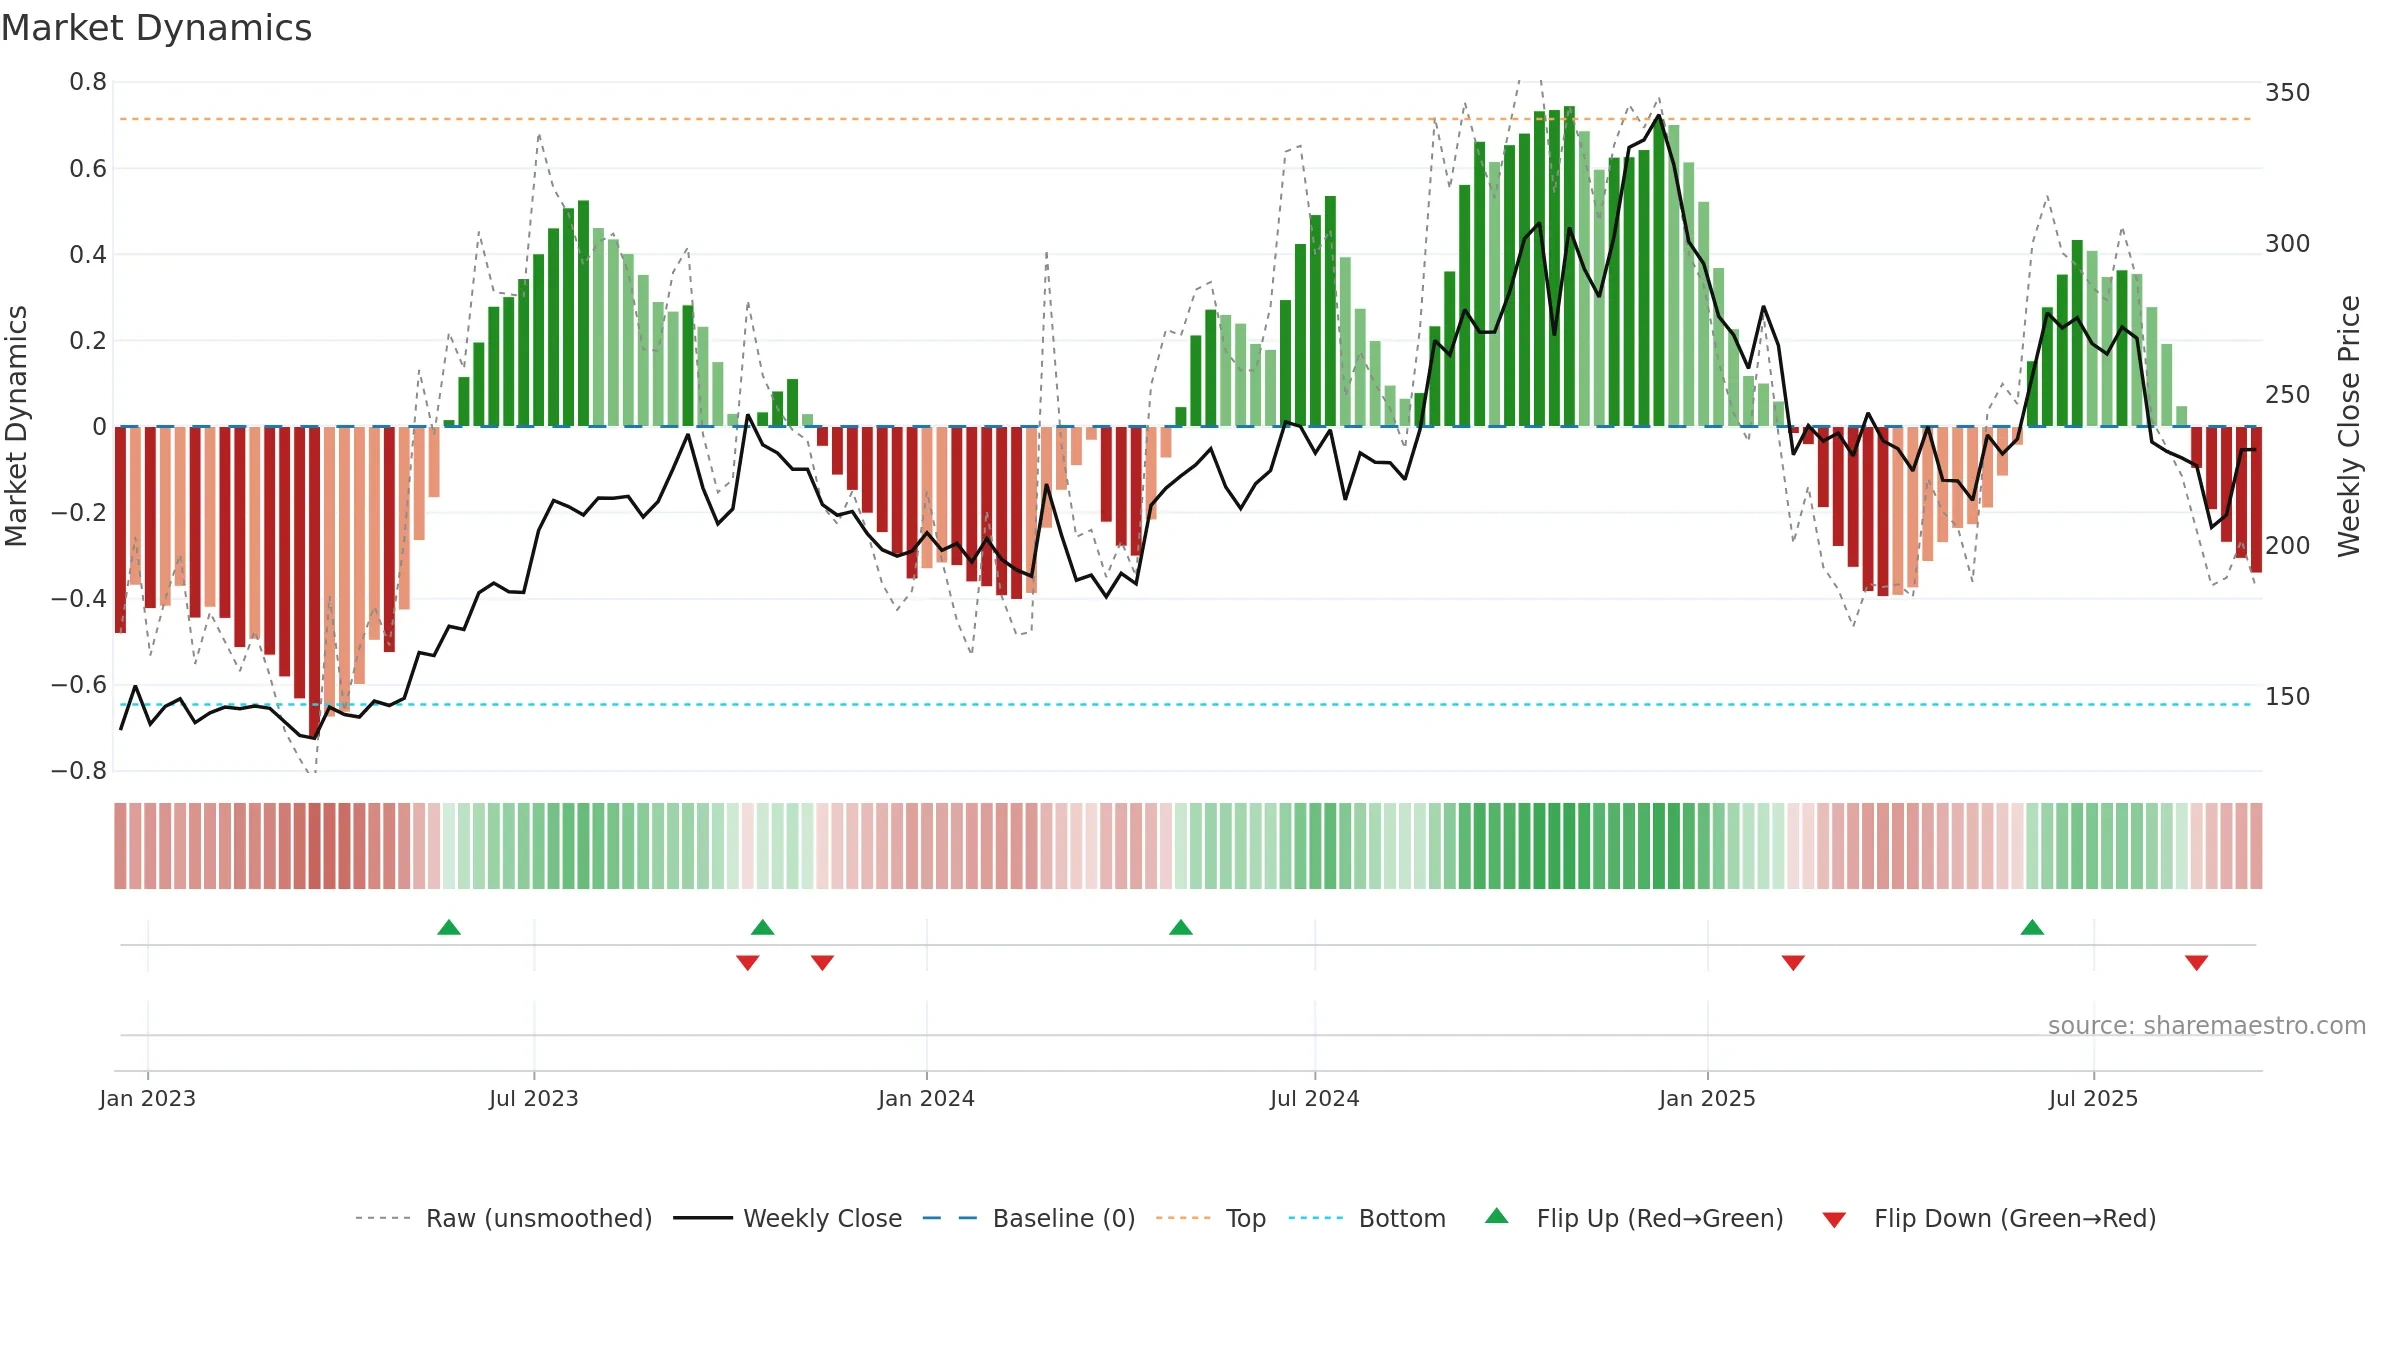Click the deepest red bar in early 2023
The height and width of the screenshot is (1350, 2400).
tap(315, 582)
